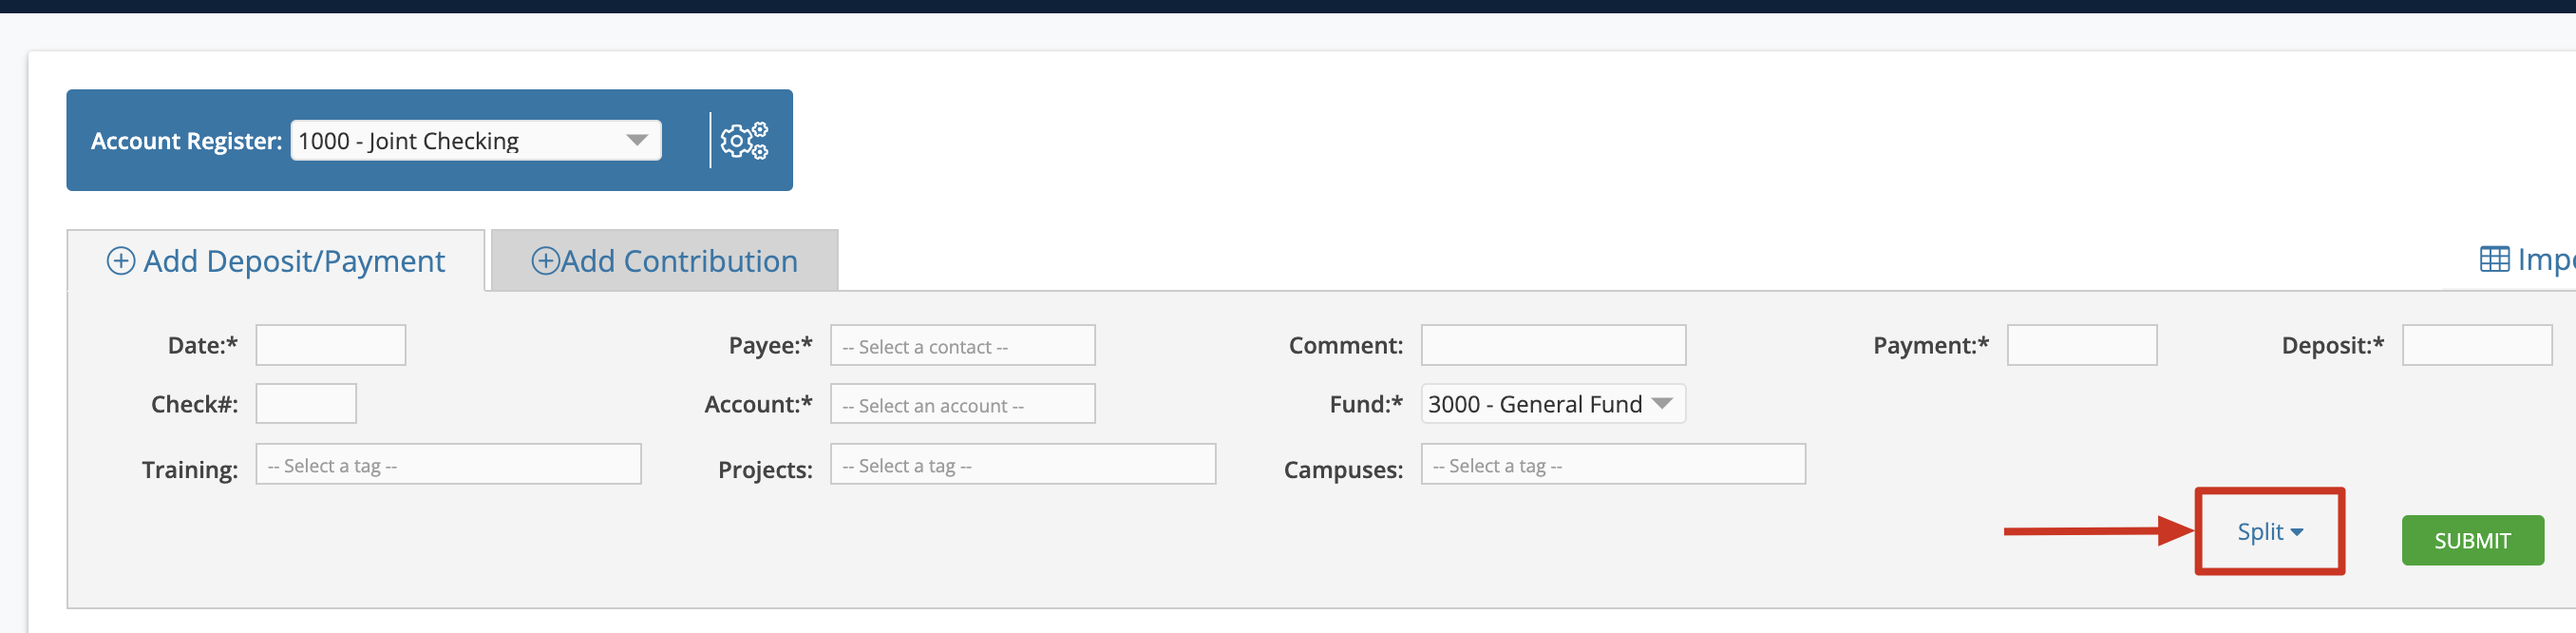
Task: Switch to the Add Contribution tab
Action: coord(664,261)
